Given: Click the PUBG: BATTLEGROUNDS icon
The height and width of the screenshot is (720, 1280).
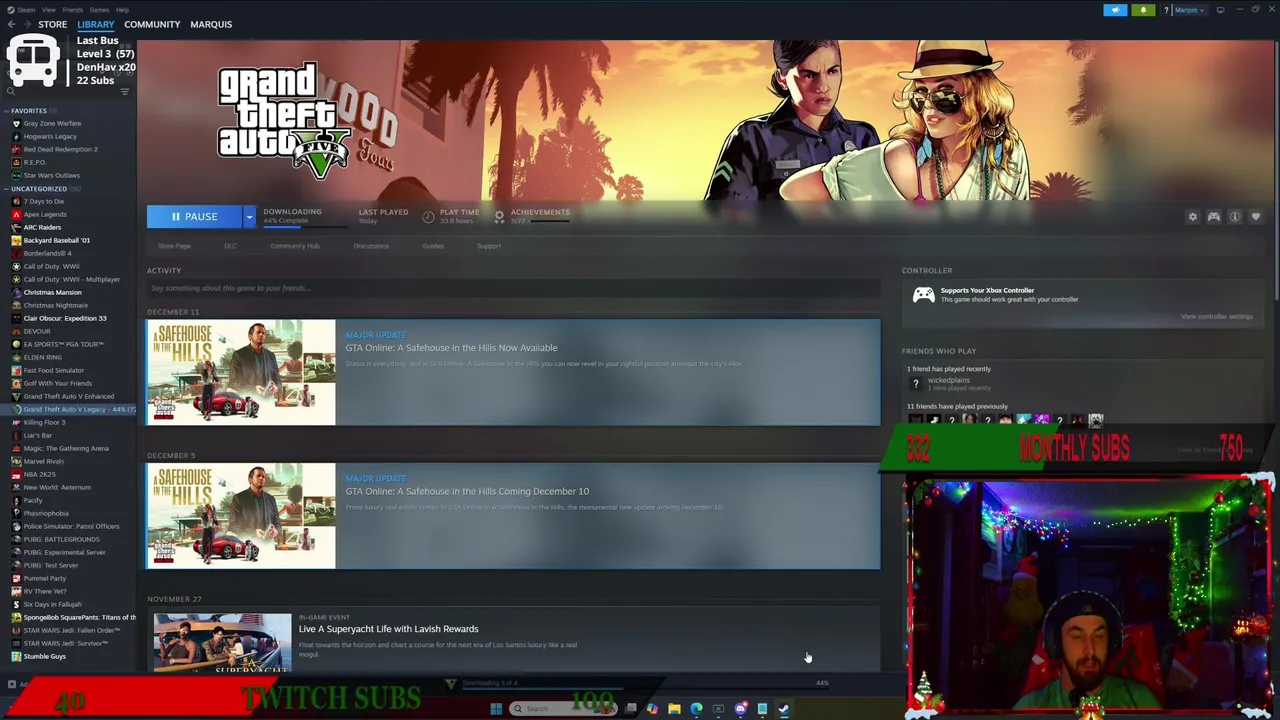Looking at the screenshot, I should 16,539.
